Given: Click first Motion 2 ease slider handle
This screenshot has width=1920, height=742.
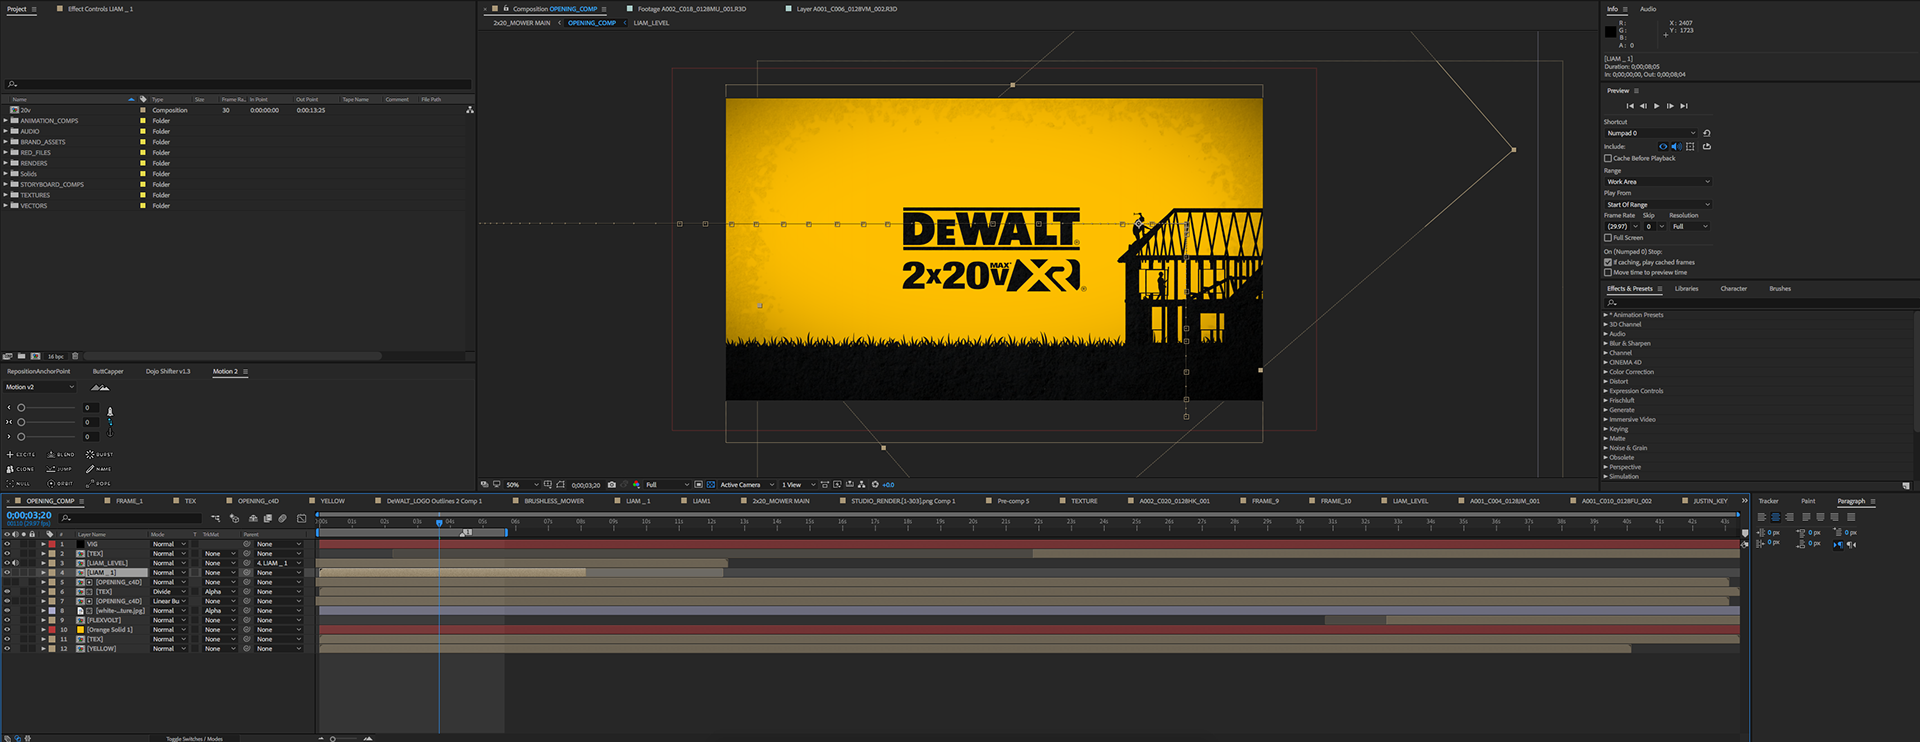Looking at the screenshot, I should click(21, 408).
